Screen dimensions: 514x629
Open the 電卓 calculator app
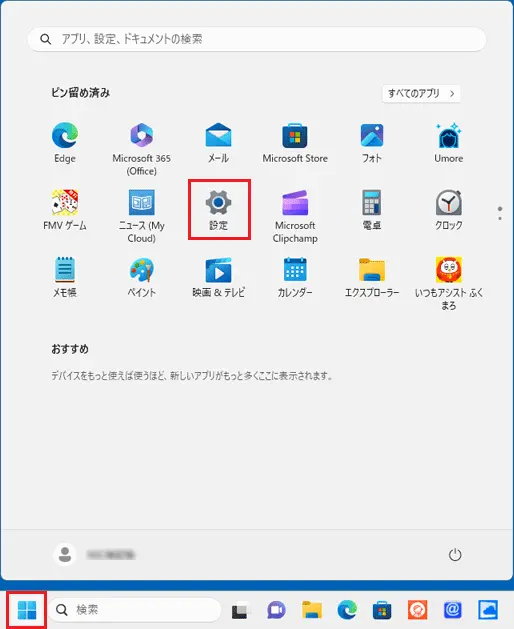click(x=372, y=209)
